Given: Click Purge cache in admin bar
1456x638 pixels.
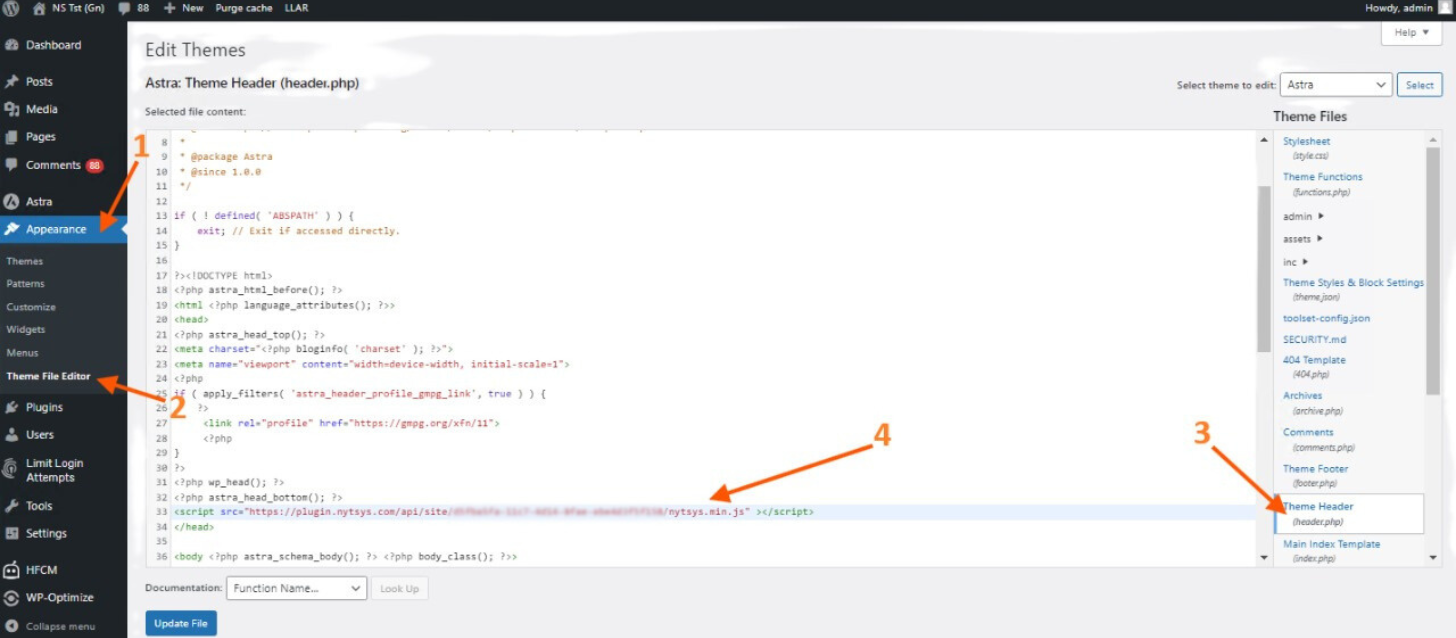Looking at the screenshot, I should pyautogui.click(x=243, y=8).
